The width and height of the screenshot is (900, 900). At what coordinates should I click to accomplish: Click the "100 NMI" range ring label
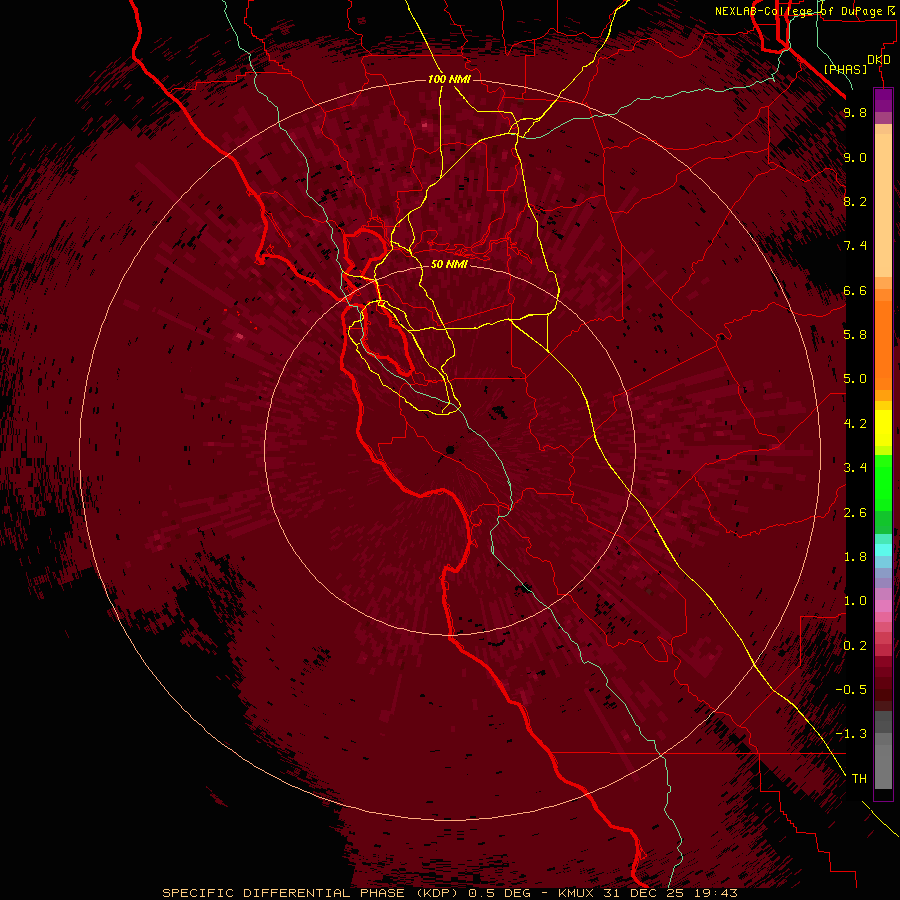(449, 79)
